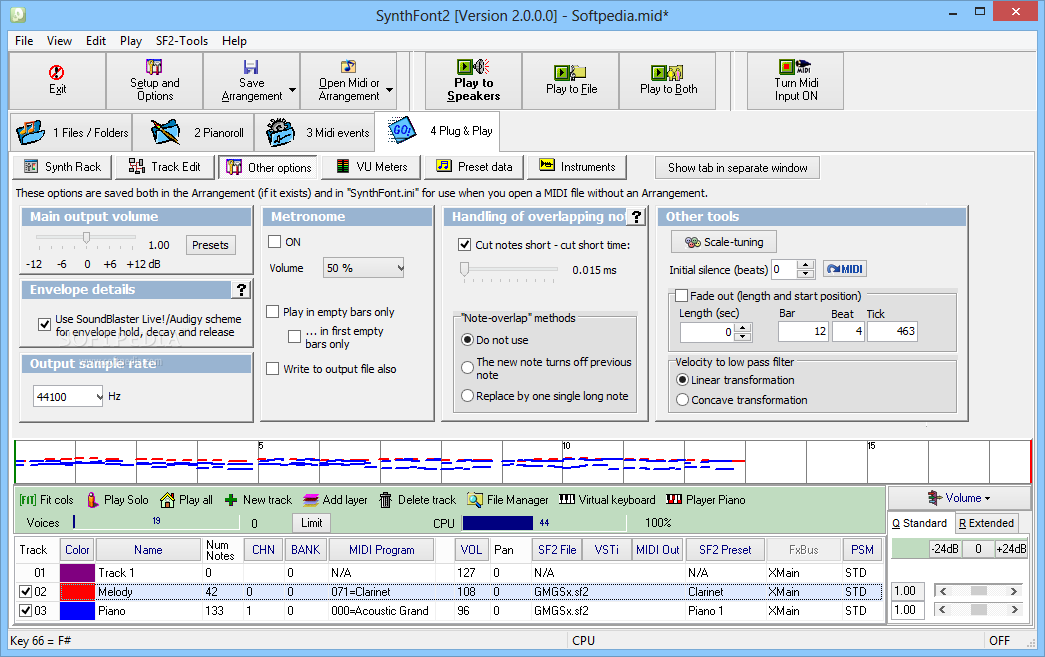The height and width of the screenshot is (657, 1045).
Task: Click Show tab in separate window
Action: [x=737, y=168]
